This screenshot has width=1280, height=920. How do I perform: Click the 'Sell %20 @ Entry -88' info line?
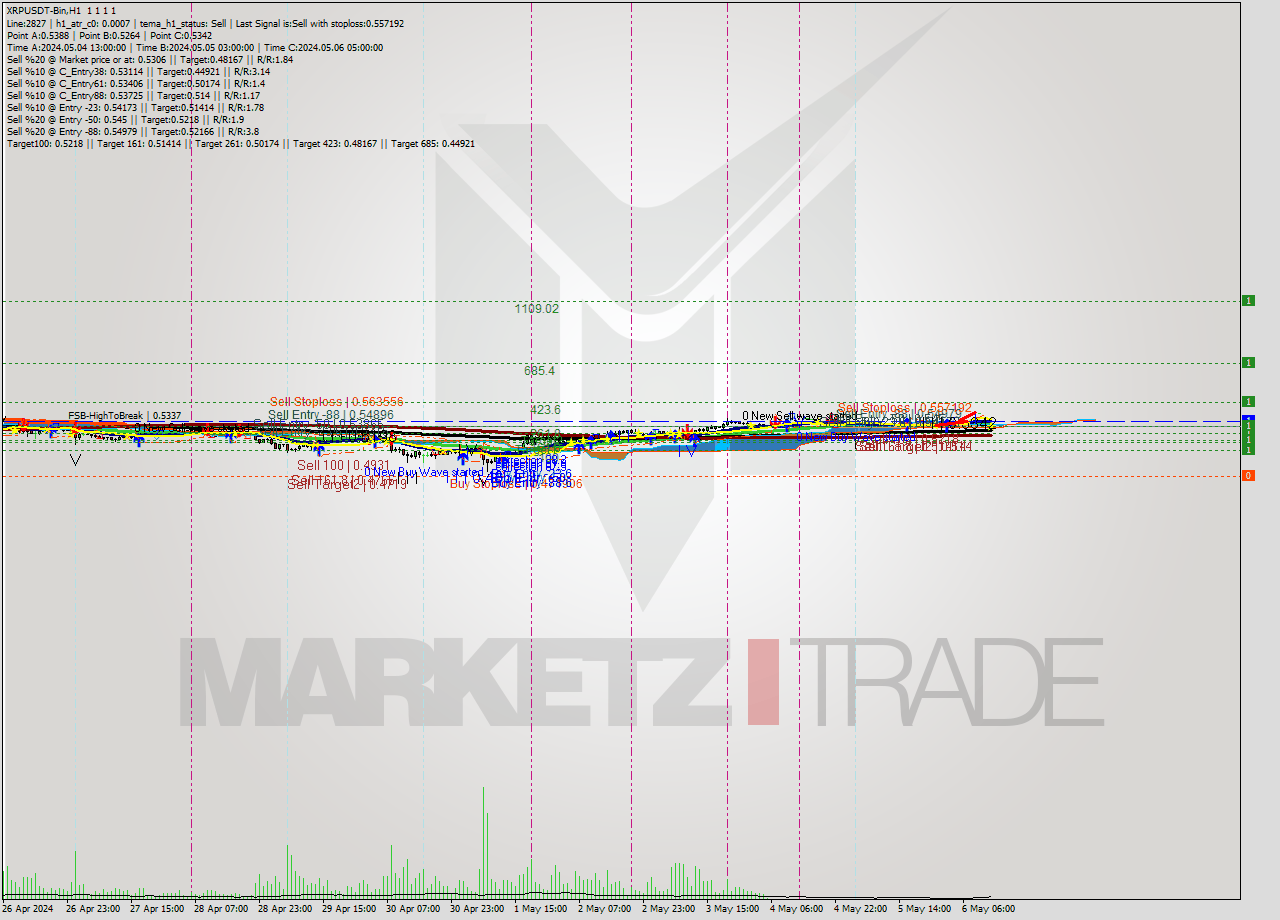(132, 131)
